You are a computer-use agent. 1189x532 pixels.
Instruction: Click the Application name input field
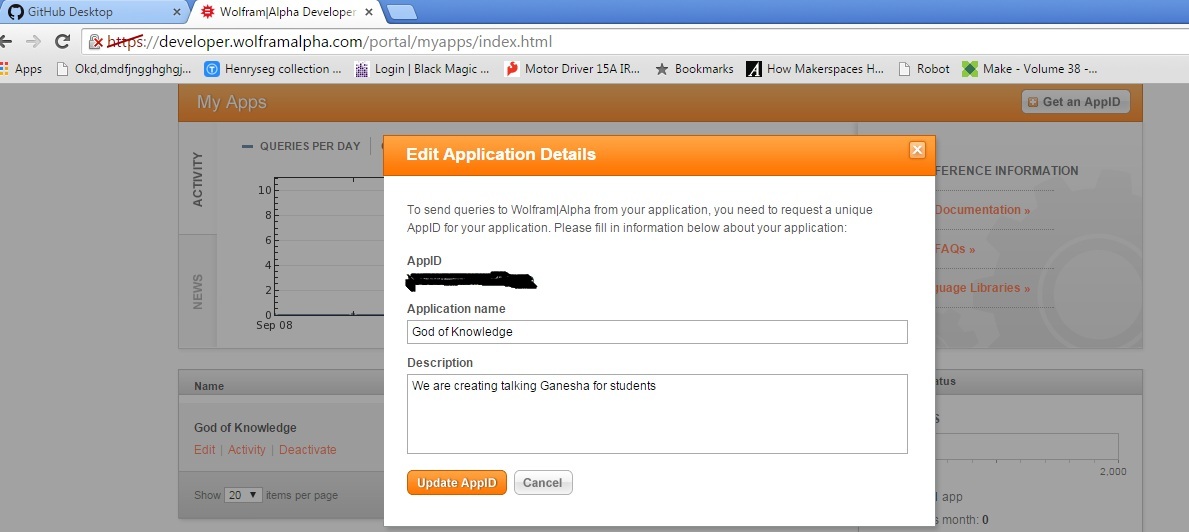tap(657, 332)
